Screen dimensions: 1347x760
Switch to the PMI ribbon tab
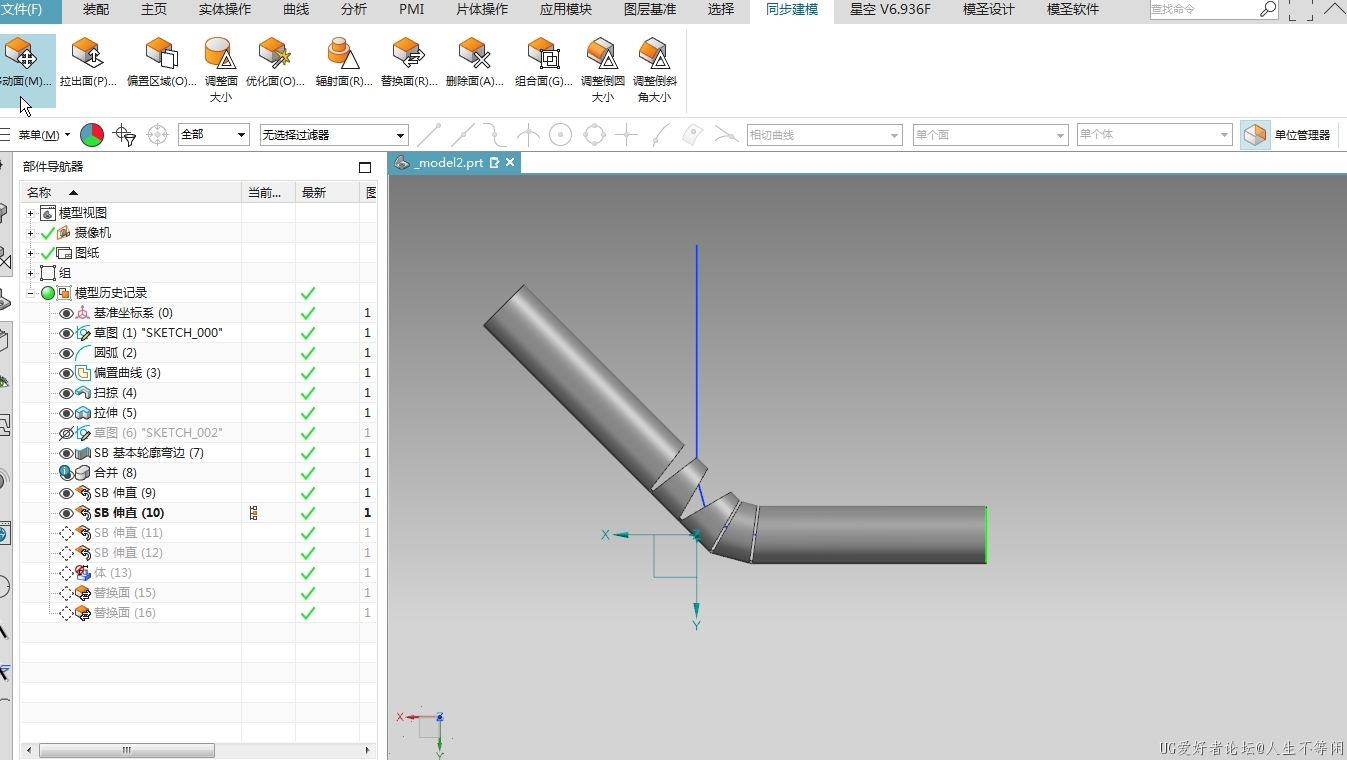412,10
